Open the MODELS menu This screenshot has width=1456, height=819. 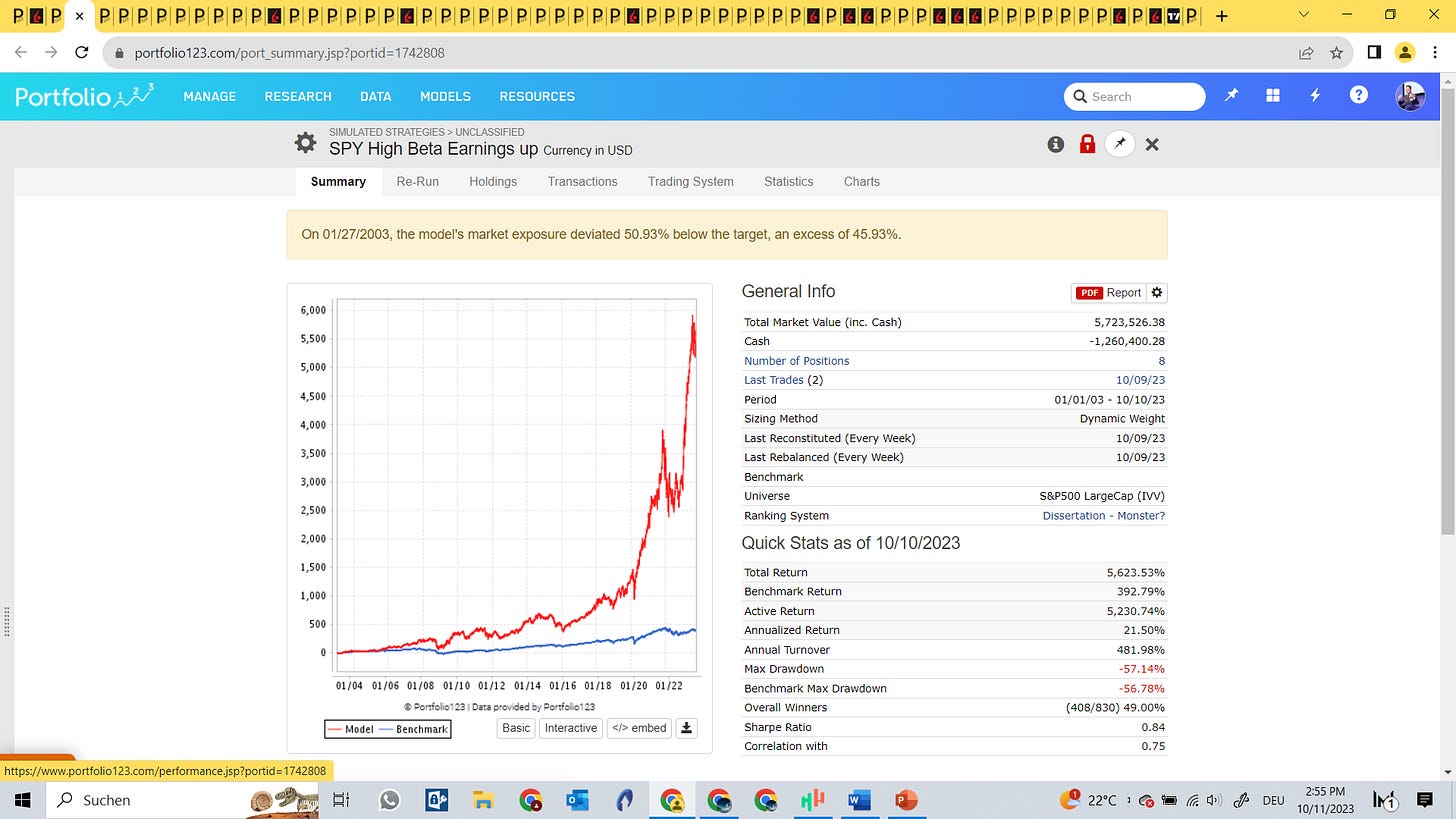(x=445, y=96)
